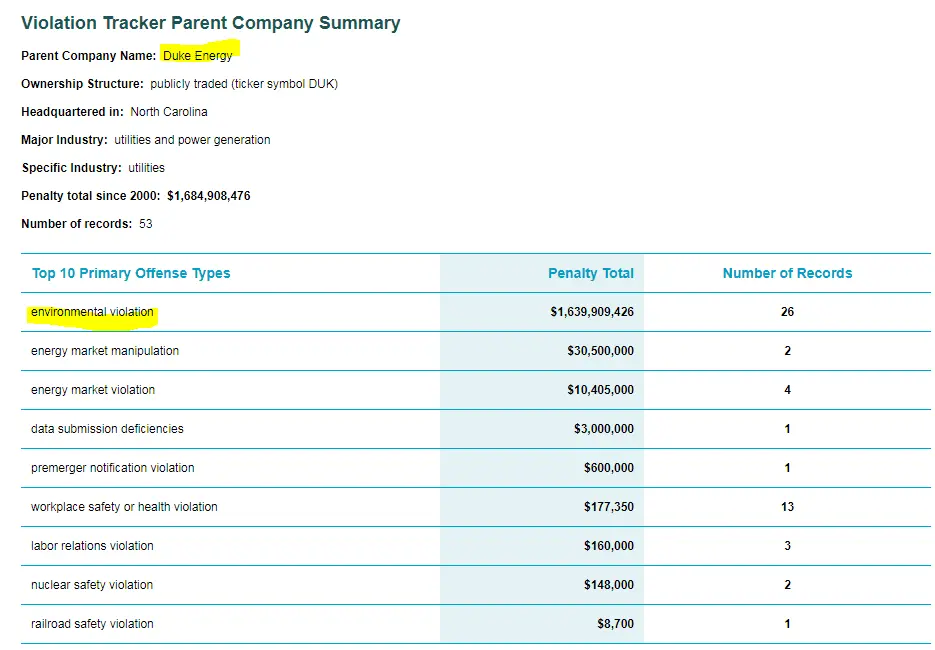Open data submission deficiencies offense type
This screenshot has width=935, height=650.
[x=107, y=429]
